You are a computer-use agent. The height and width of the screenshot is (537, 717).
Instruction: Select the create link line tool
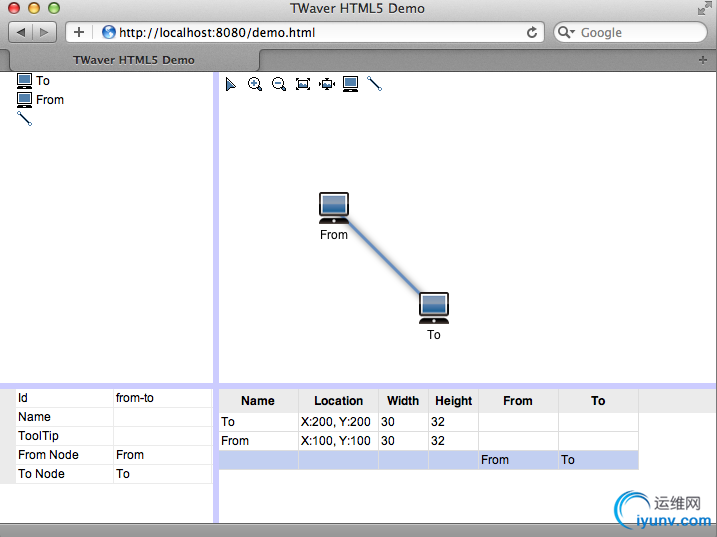[375, 84]
